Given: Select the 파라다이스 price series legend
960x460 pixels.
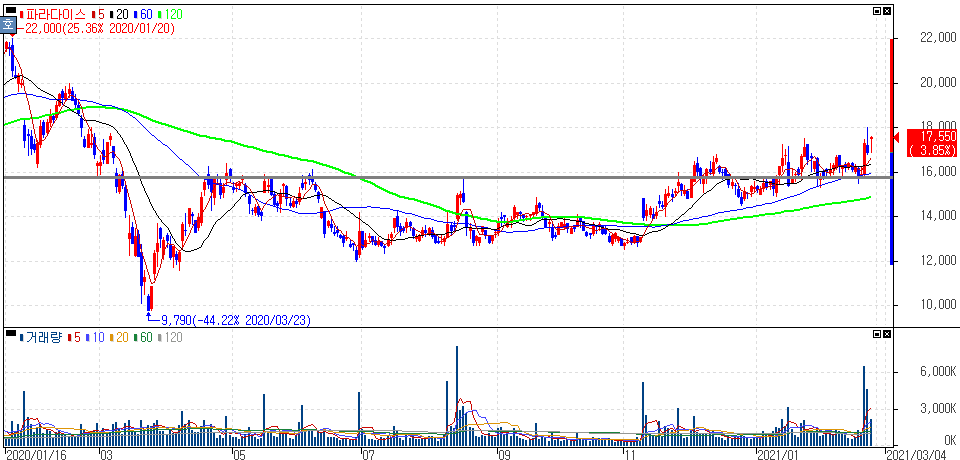Looking at the screenshot, I should [53, 13].
